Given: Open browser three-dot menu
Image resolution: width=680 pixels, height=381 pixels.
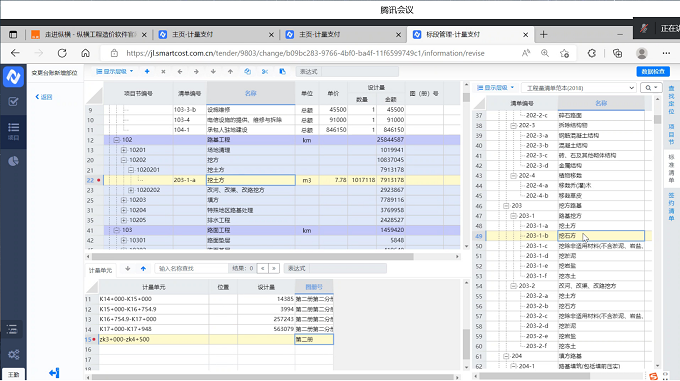Looking at the screenshot, I should (x=667, y=53).
